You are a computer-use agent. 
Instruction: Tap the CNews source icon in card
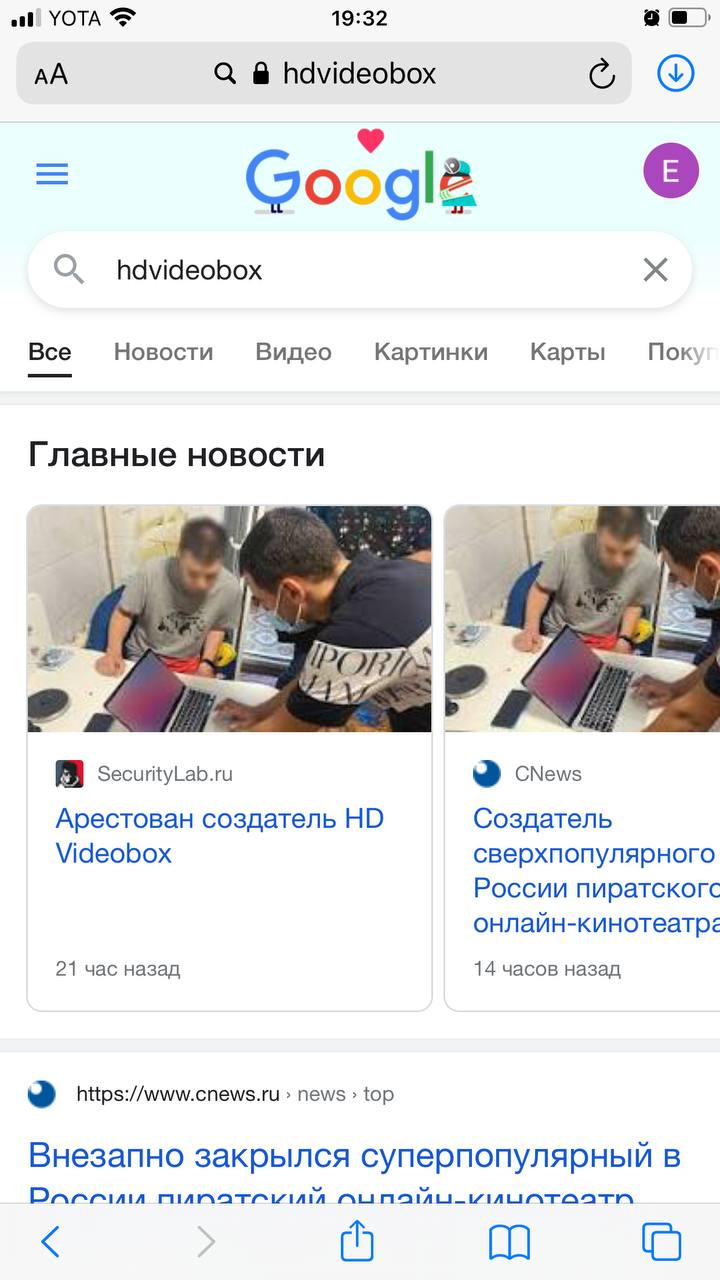point(486,774)
